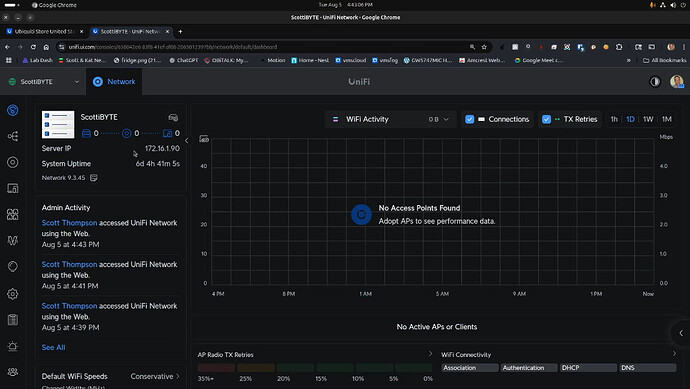The width and height of the screenshot is (690, 389).
Task: Click release notes icon next to Network 9.3.45
Action: point(94,178)
